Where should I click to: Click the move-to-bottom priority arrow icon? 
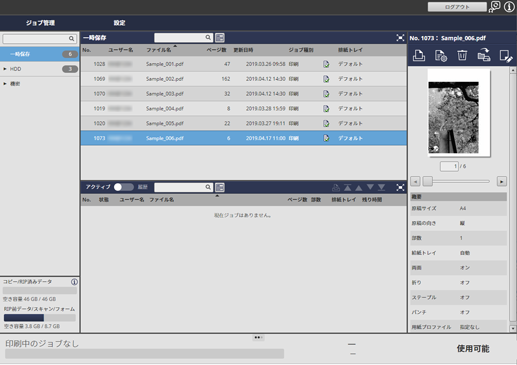(x=381, y=188)
